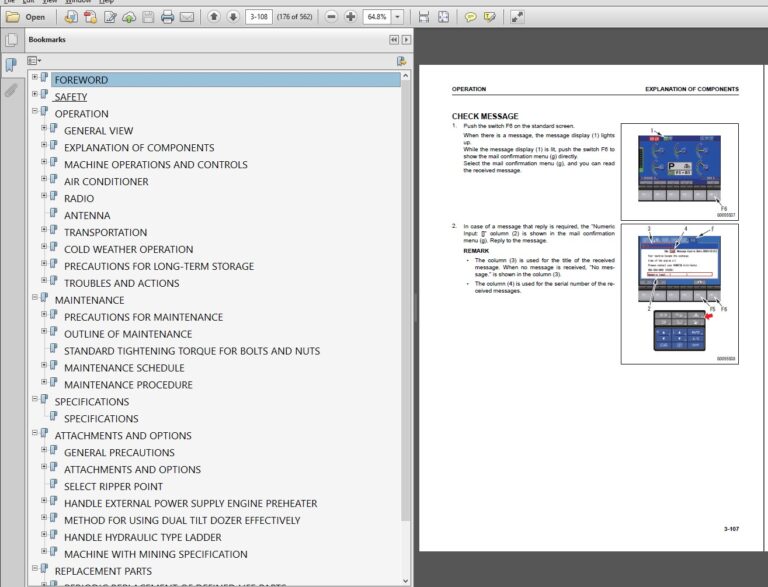Select OUTLINE OF MAINTENANCE bookmark
The width and height of the screenshot is (768, 587).
(x=128, y=334)
